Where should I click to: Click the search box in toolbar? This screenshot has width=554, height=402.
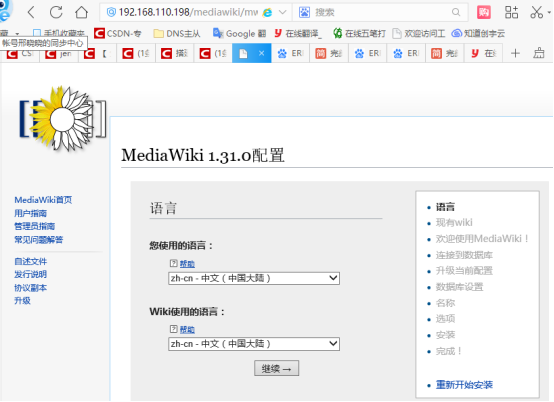pyautogui.click(x=380, y=12)
